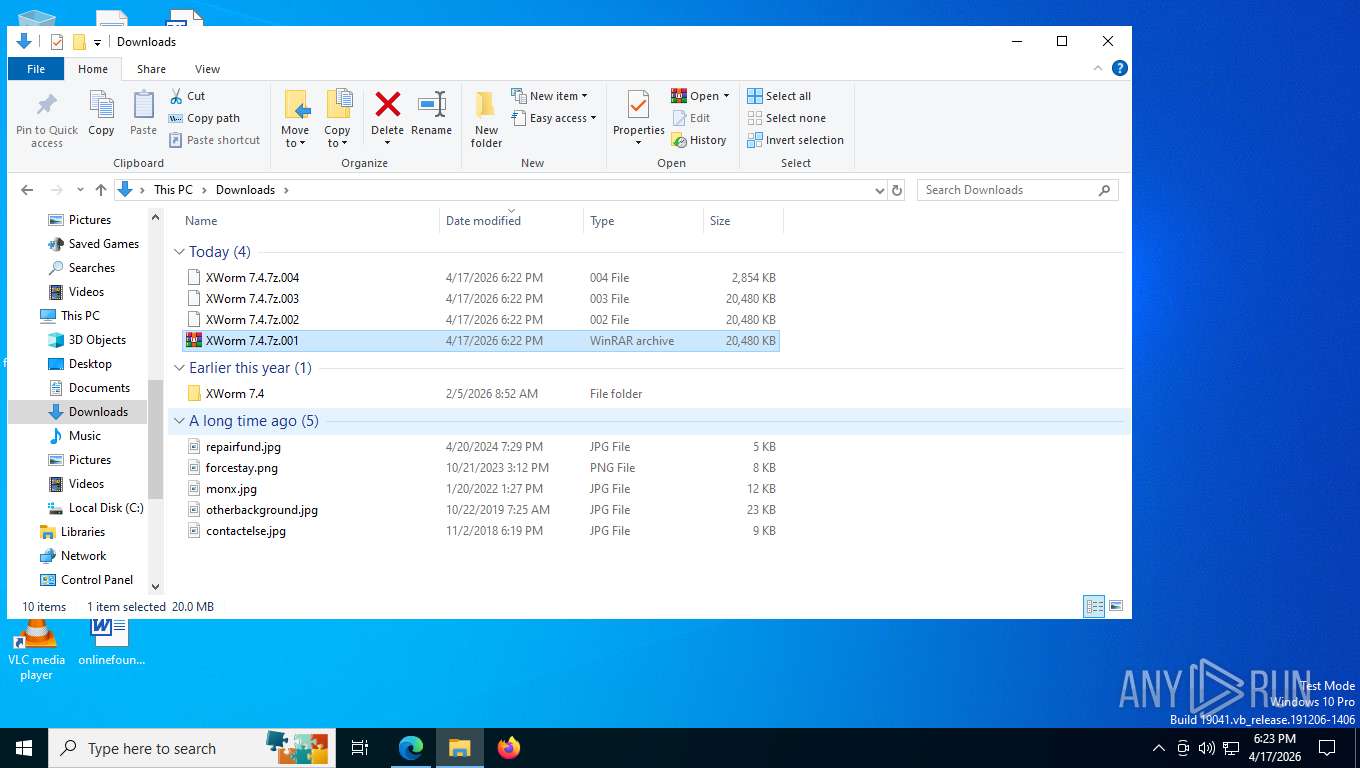The image size is (1360, 768).
Task: Collapse A long time ago group
Action: tap(179, 421)
